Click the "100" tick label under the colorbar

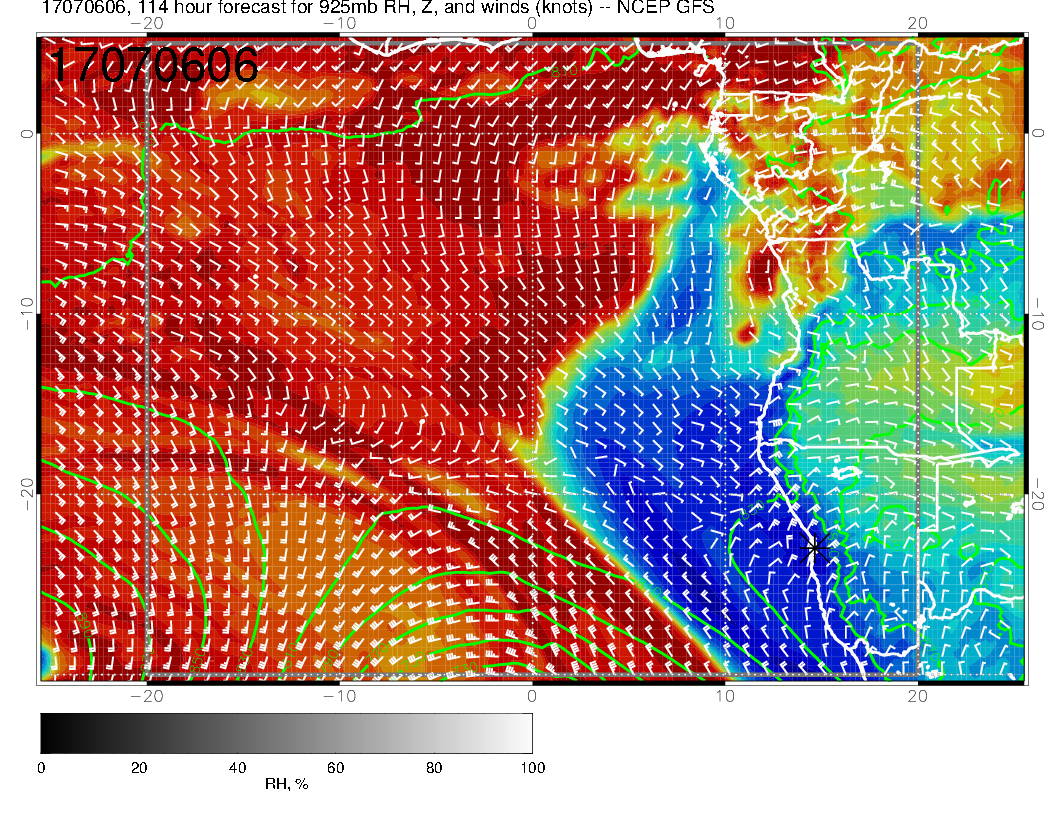click(x=532, y=767)
